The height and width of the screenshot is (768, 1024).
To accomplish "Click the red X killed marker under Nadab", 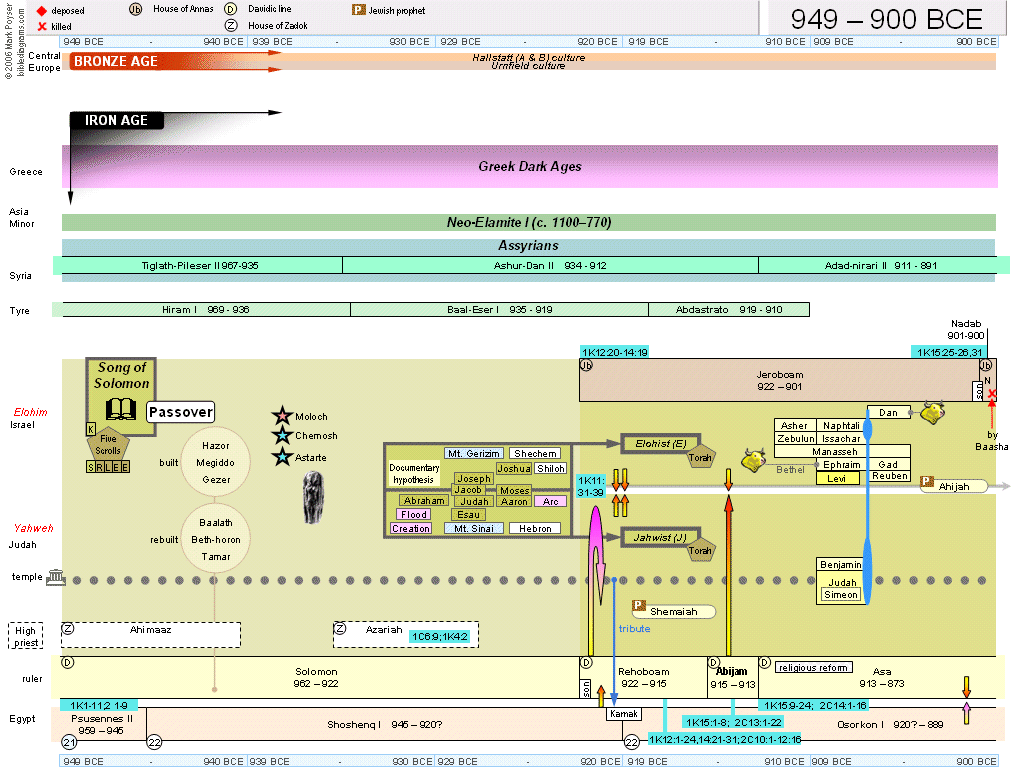I will tap(991, 396).
